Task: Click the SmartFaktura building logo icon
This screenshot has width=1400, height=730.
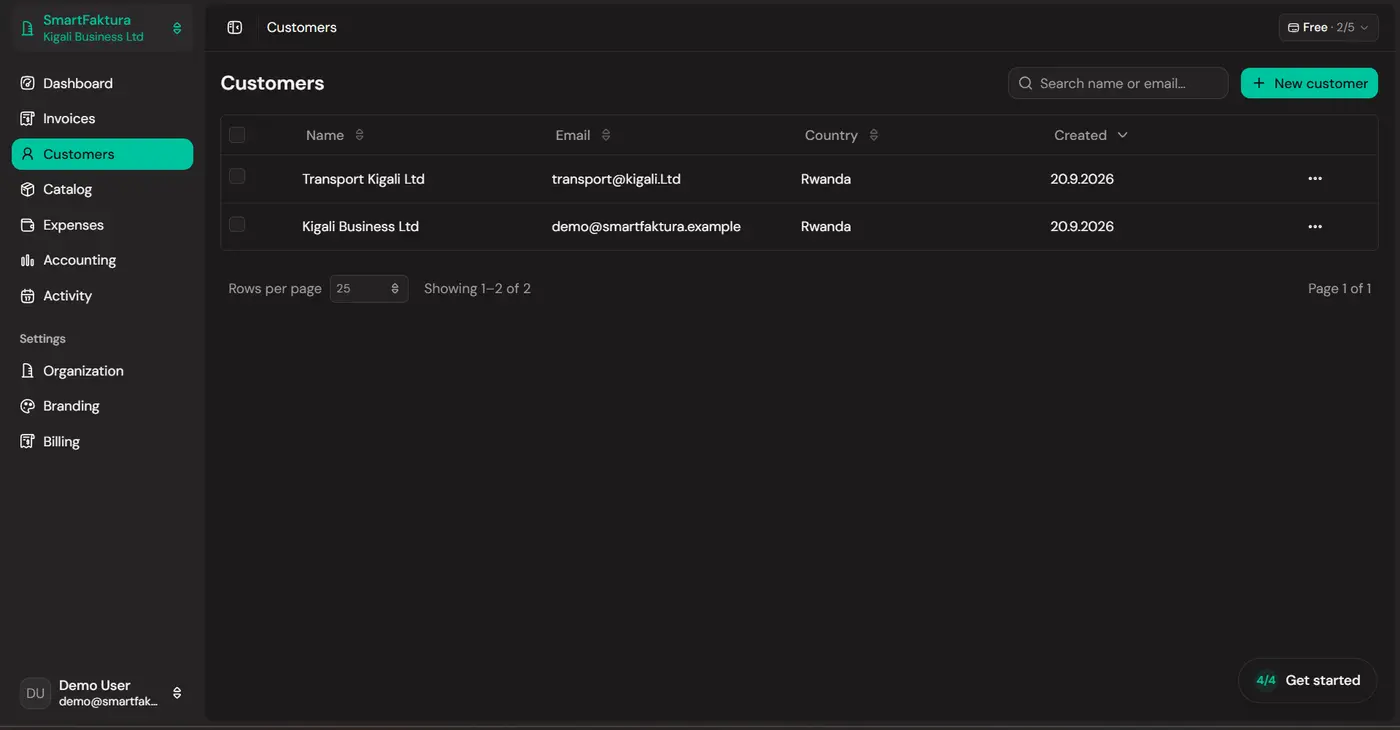Action: [x=28, y=28]
